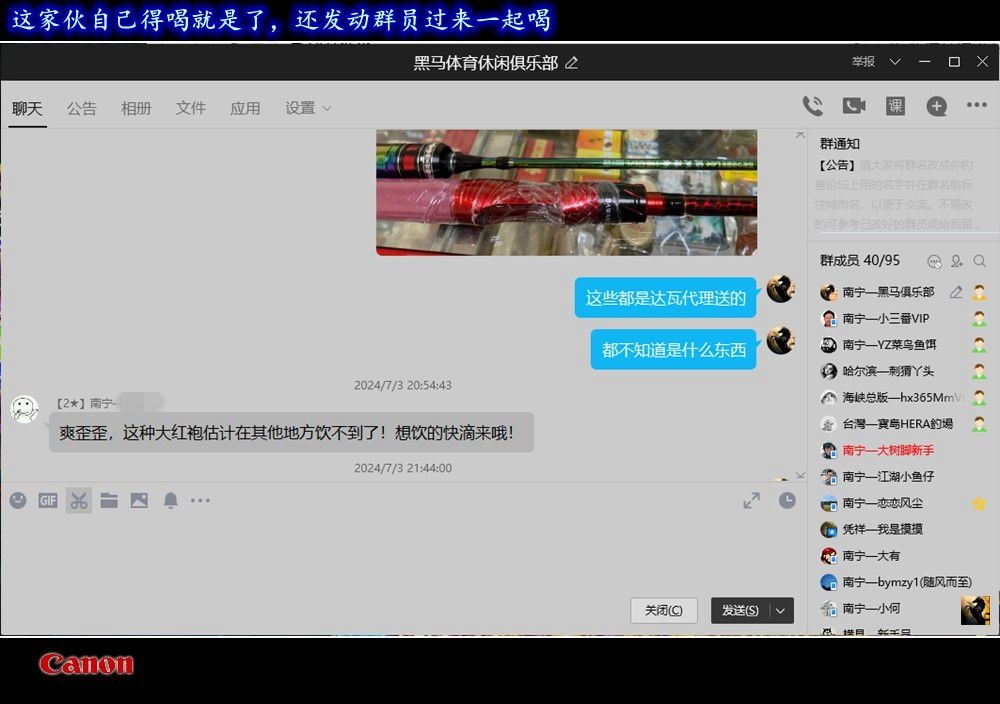This screenshot has width=1000, height=704.
Task: Open the 文件 tab
Action: 191,108
